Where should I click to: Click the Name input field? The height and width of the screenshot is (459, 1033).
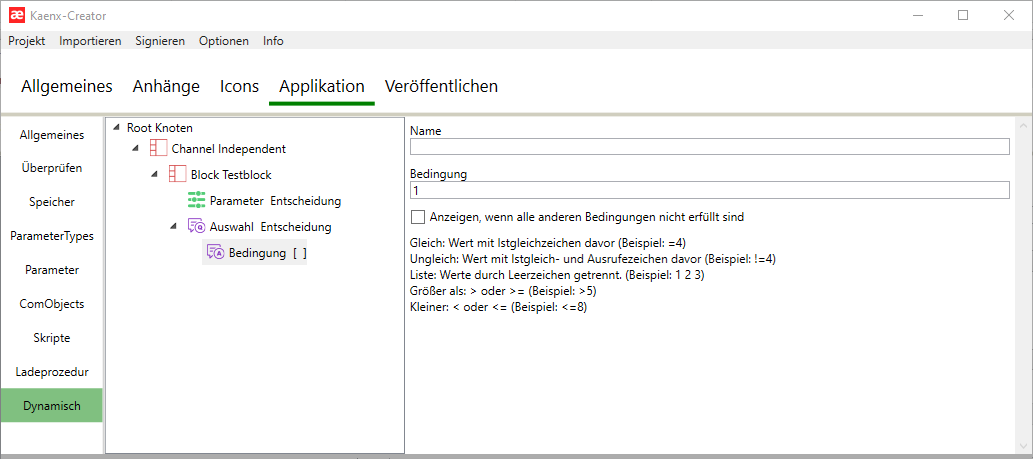tap(709, 147)
